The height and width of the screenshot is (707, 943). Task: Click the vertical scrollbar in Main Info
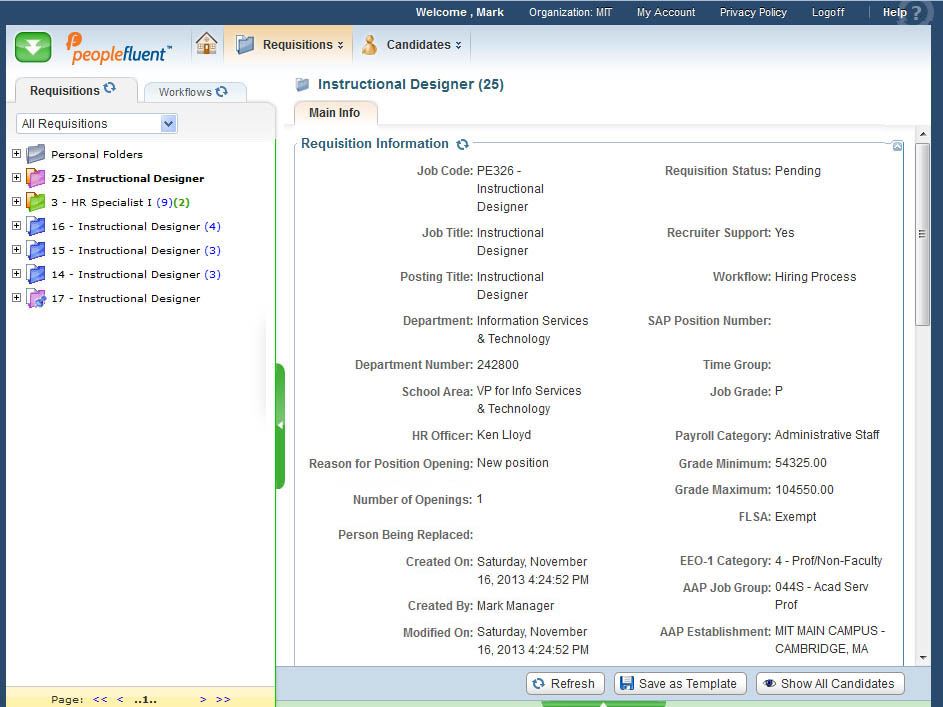click(x=922, y=234)
